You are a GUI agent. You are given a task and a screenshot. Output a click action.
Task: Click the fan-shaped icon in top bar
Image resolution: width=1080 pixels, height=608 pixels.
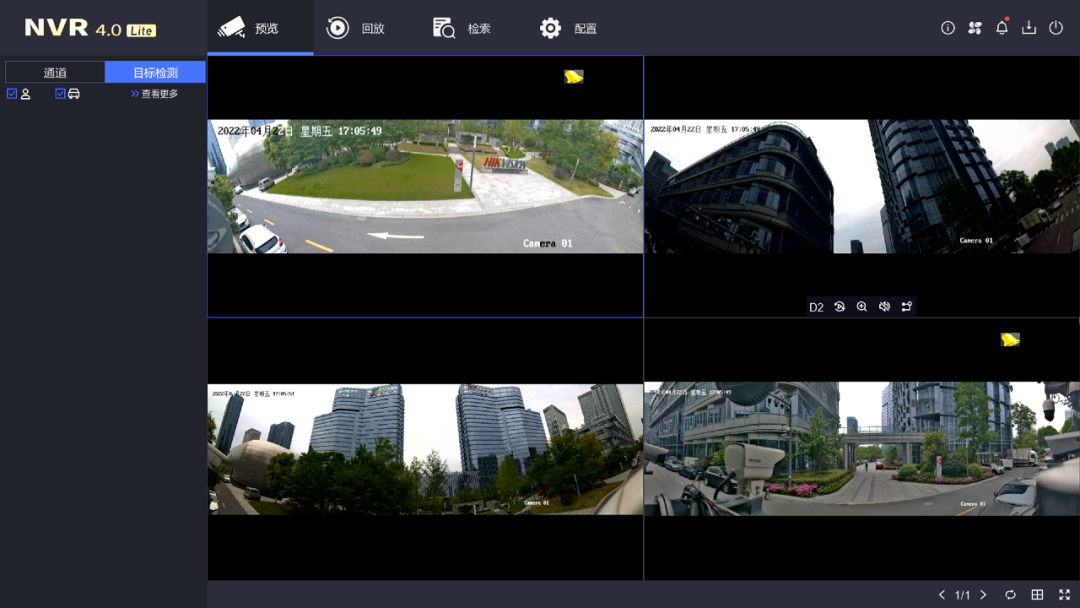[975, 28]
